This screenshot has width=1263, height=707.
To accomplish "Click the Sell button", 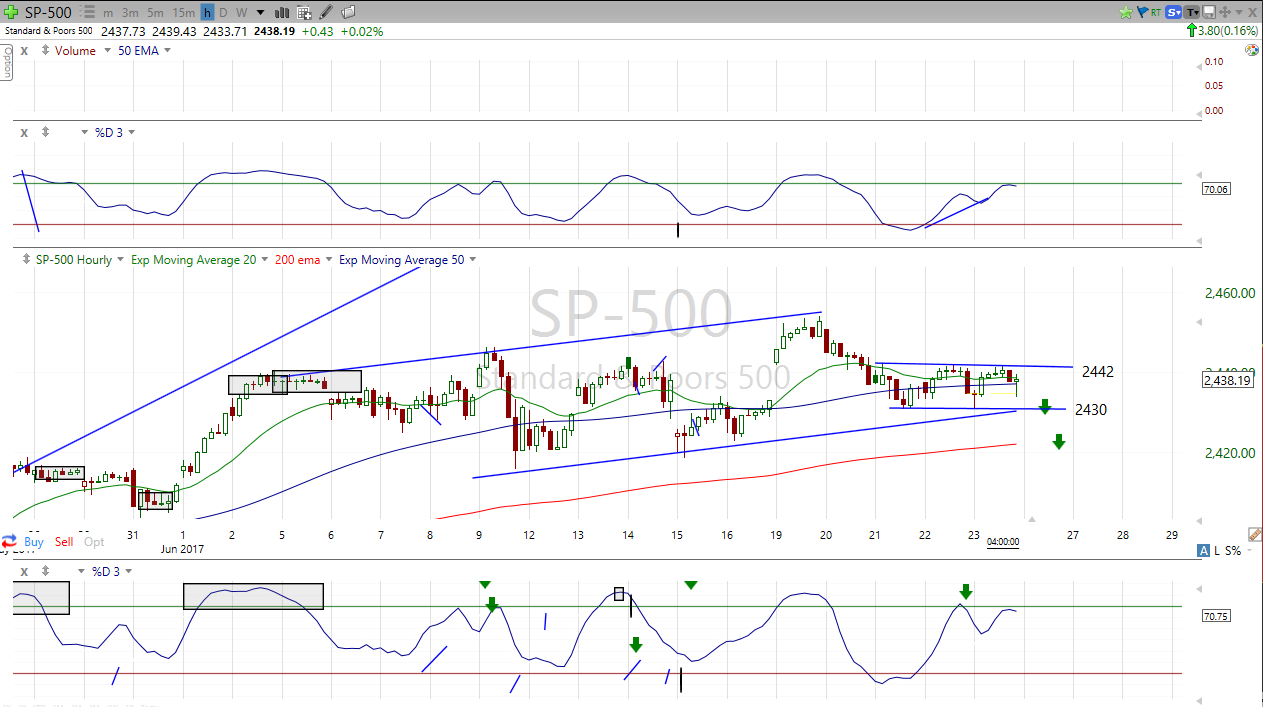I will pyautogui.click(x=64, y=542).
